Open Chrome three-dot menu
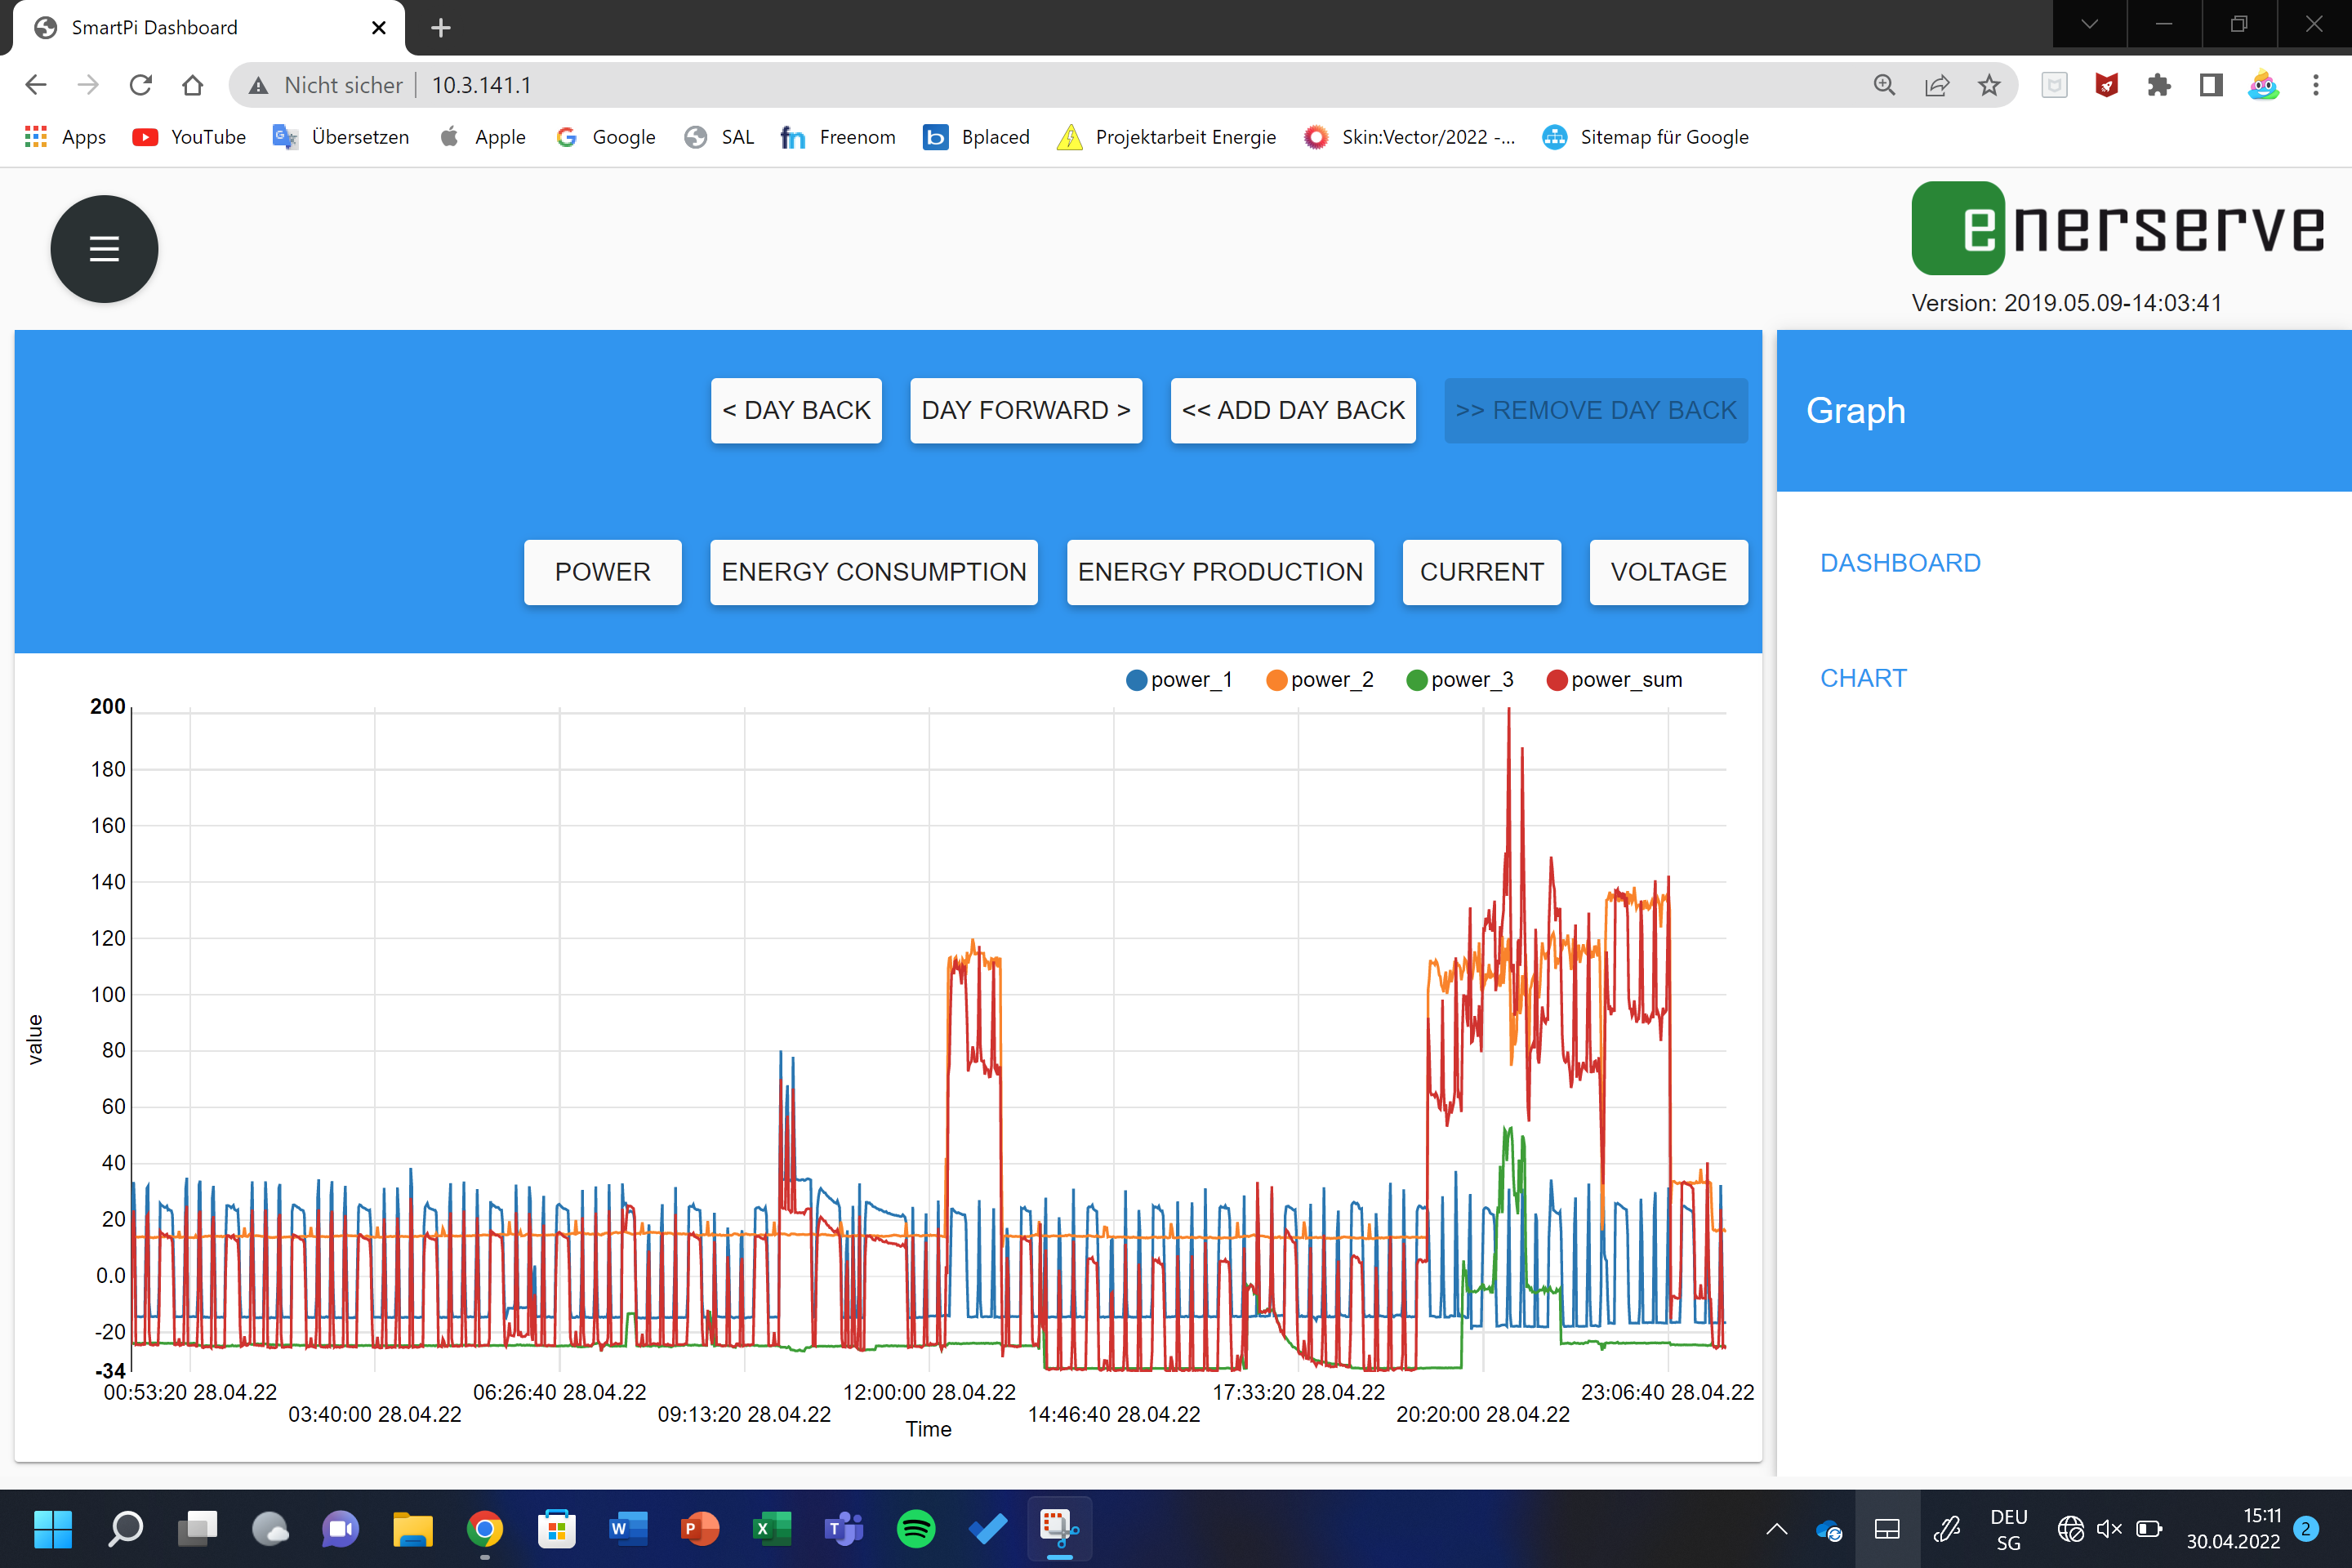The height and width of the screenshot is (1568, 2352). pos(2315,85)
